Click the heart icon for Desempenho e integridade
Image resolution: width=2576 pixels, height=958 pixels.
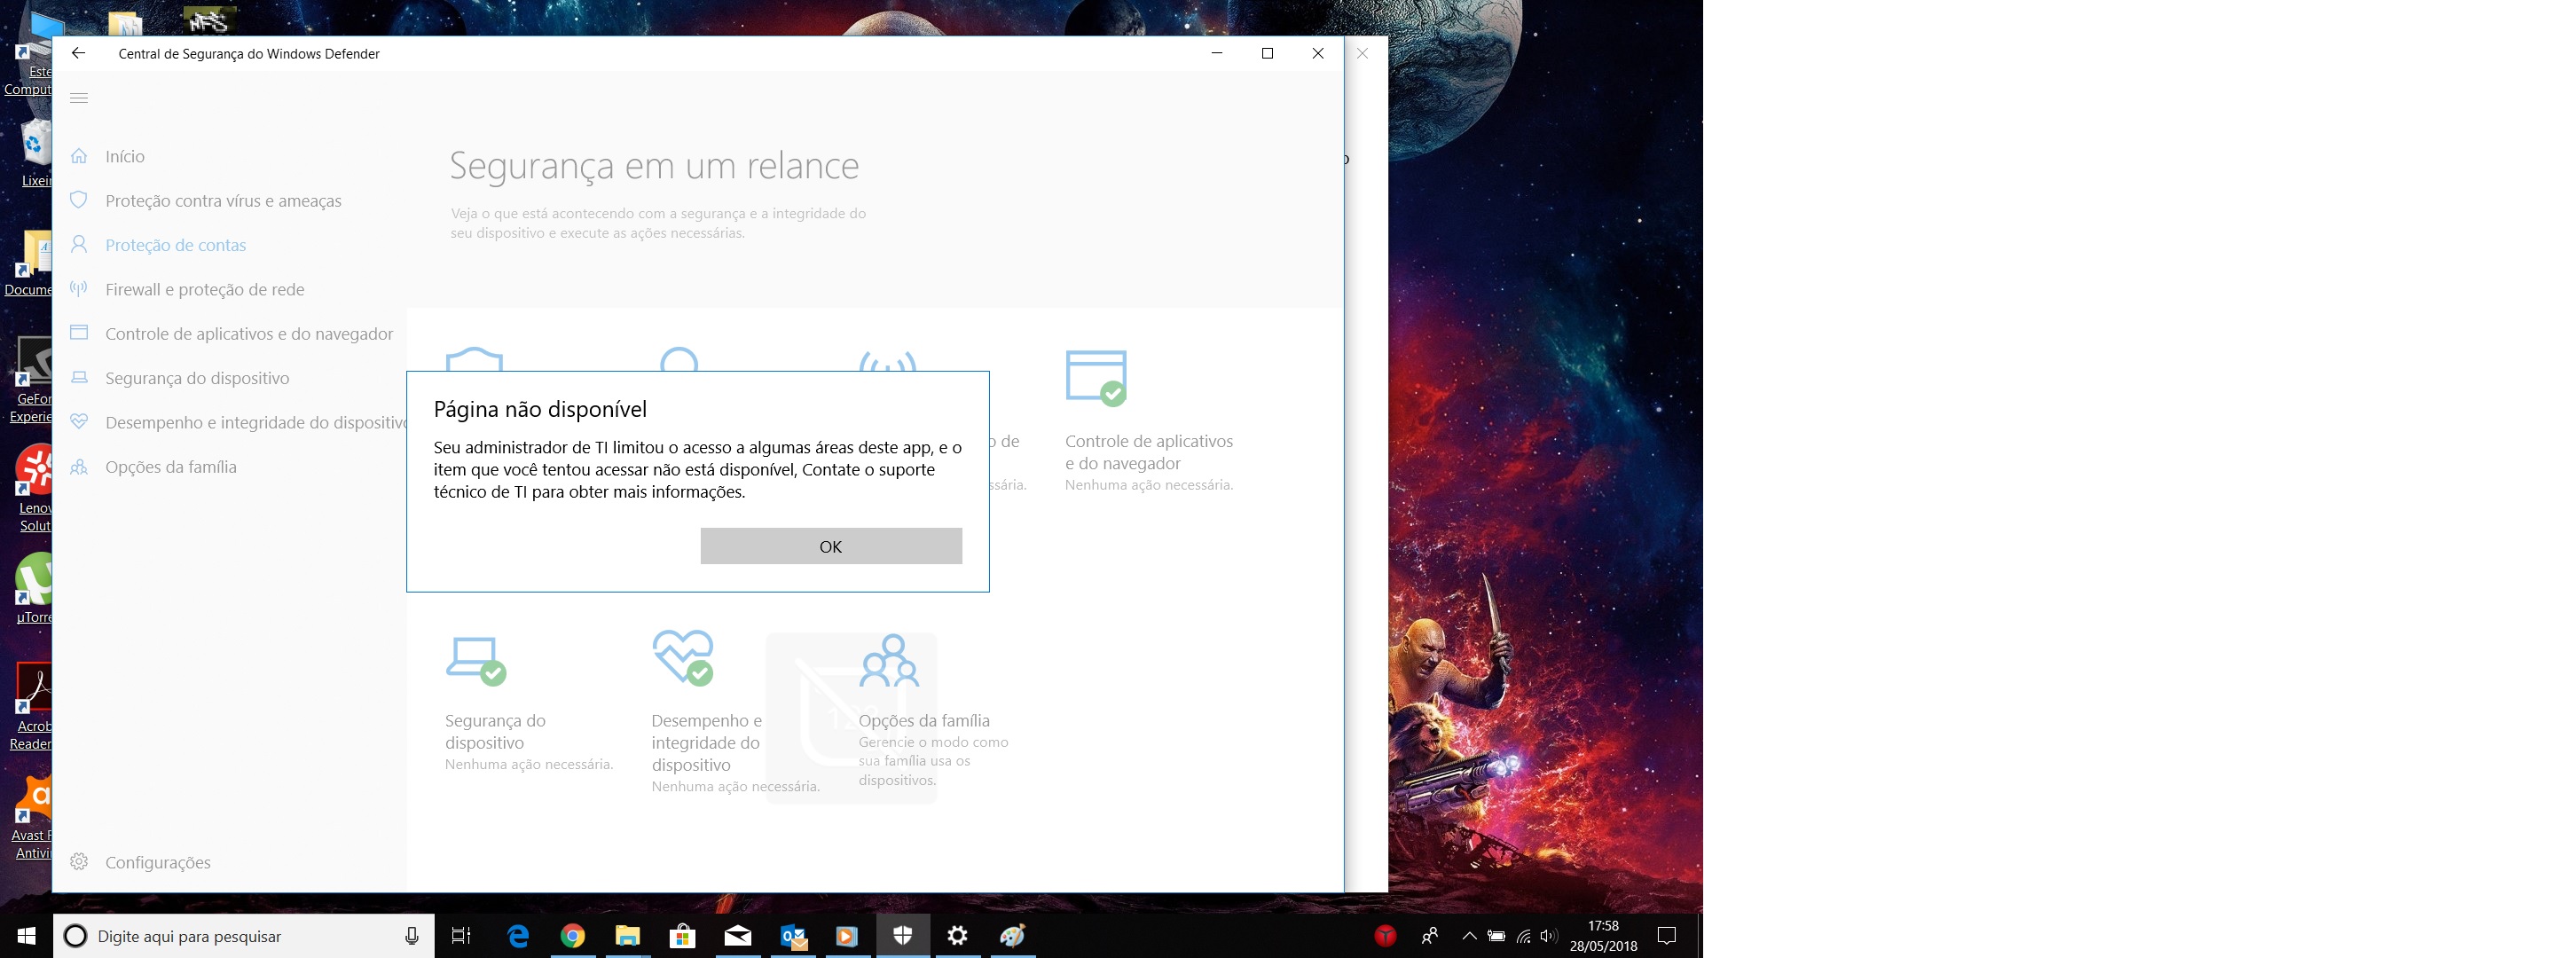(79, 422)
